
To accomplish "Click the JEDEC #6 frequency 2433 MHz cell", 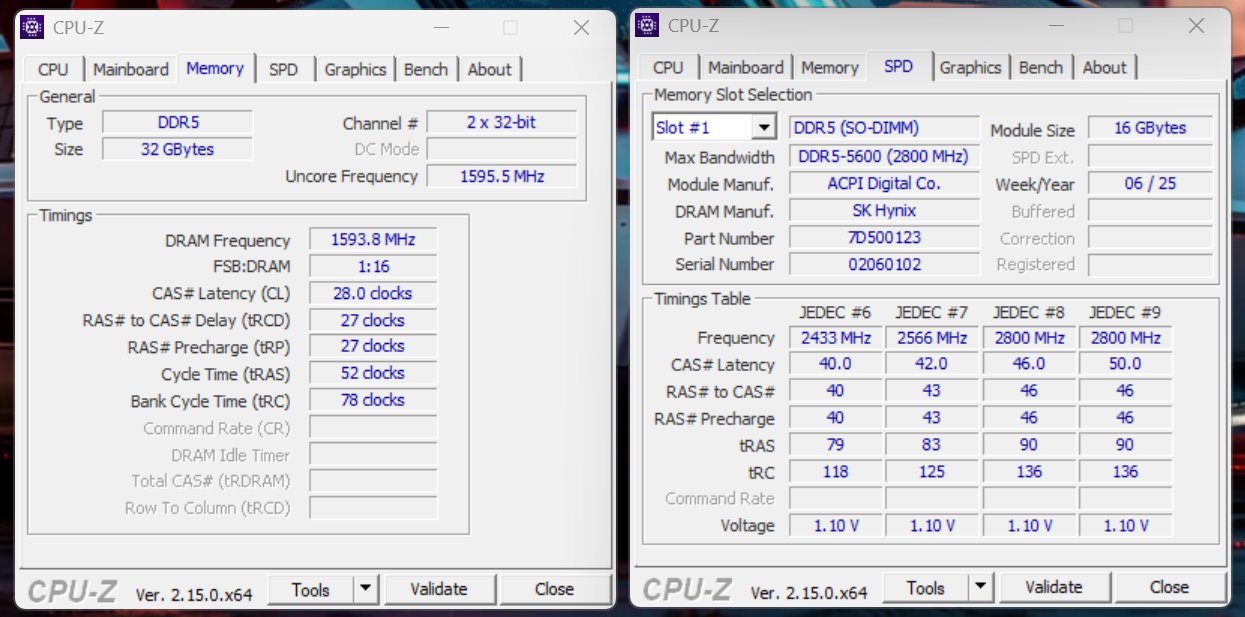I will pos(836,338).
